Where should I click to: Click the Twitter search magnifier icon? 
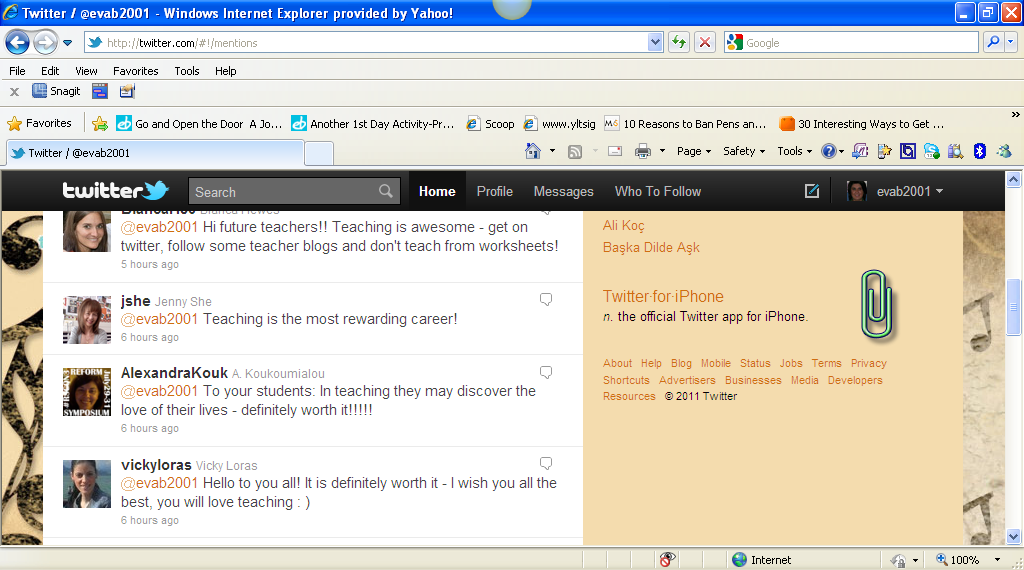point(386,191)
